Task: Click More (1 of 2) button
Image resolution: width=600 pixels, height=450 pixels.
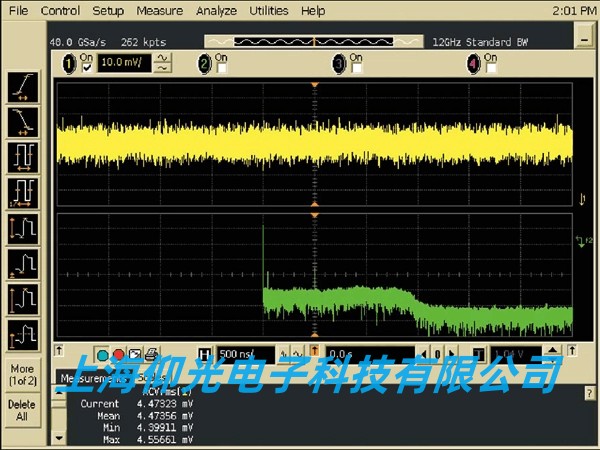Action: click(21, 375)
